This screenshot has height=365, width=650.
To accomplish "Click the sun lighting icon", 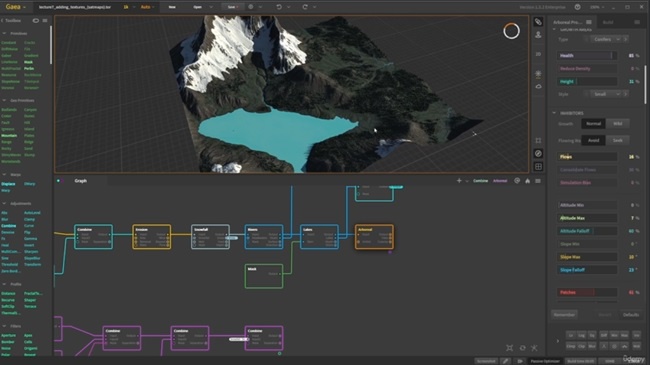I will click(538, 74).
